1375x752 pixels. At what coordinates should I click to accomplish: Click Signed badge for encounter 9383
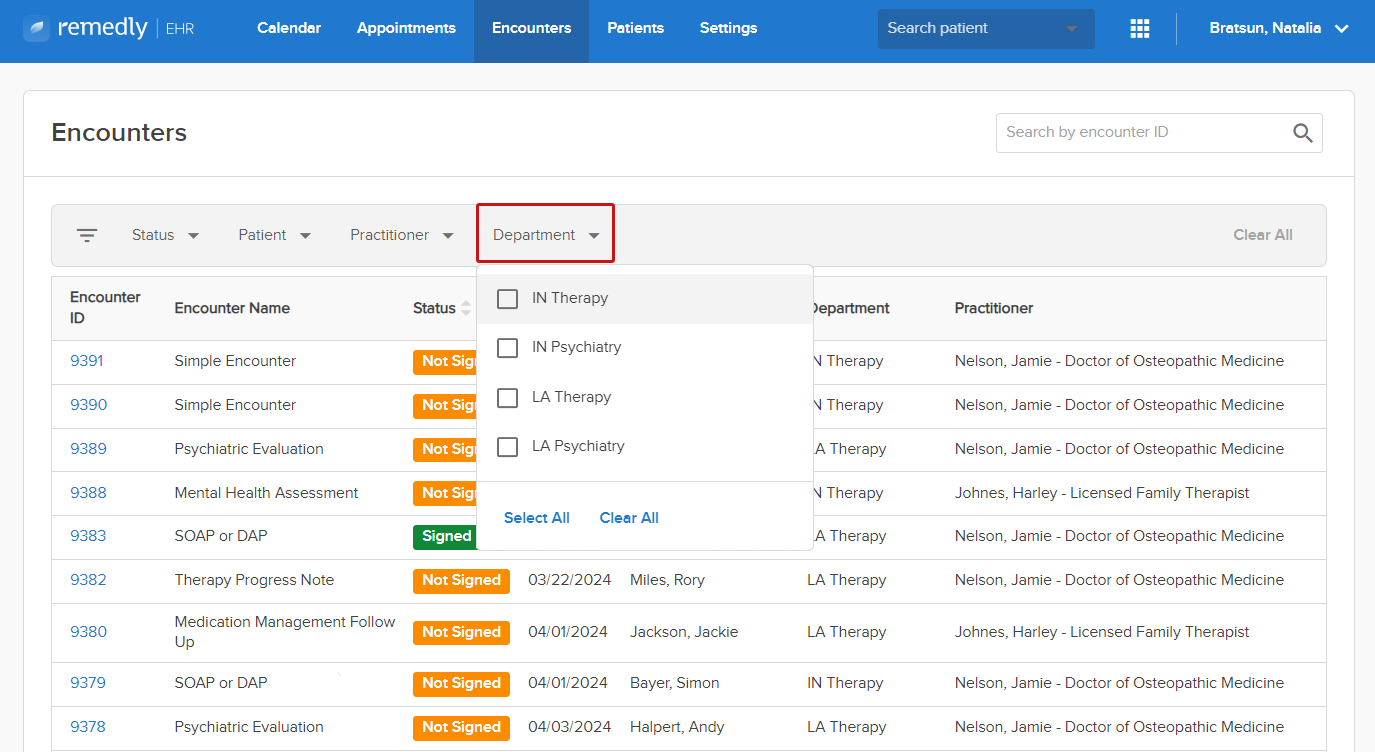[446, 536]
